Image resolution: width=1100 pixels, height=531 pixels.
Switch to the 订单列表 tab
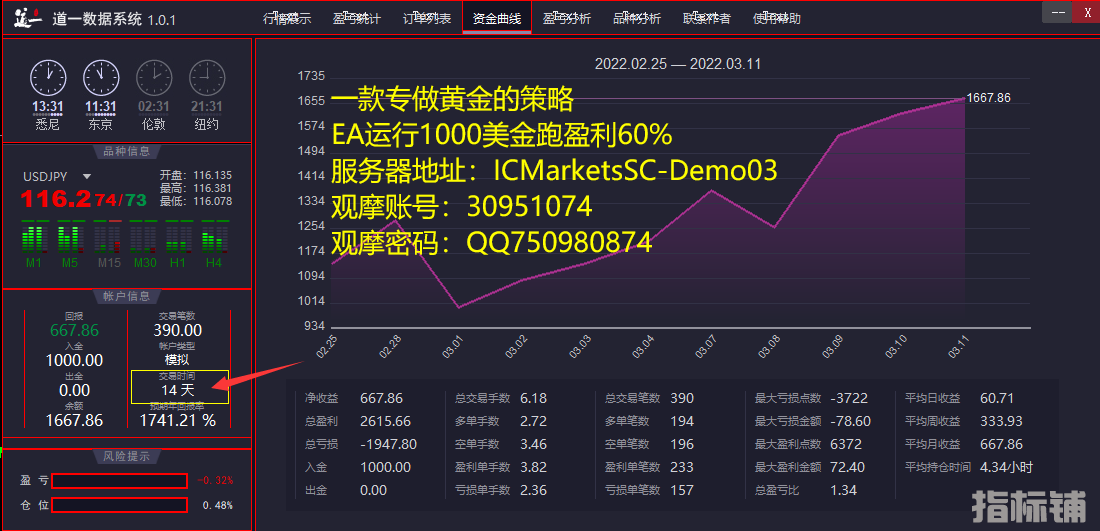(427, 18)
